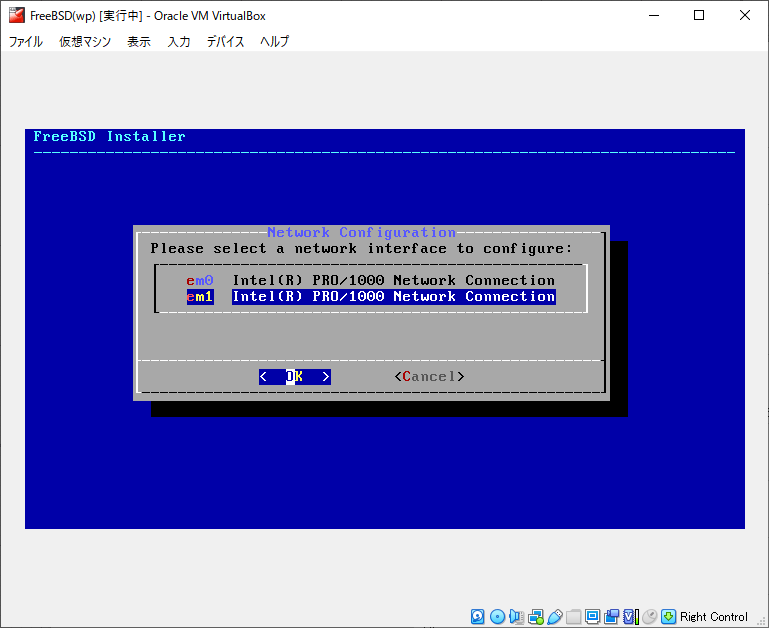Click the hard disk activity status icon

coord(477,616)
